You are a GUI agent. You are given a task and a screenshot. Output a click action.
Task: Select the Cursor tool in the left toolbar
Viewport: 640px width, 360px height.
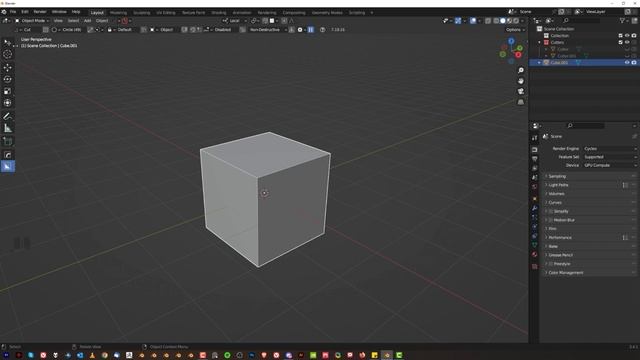(7, 54)
